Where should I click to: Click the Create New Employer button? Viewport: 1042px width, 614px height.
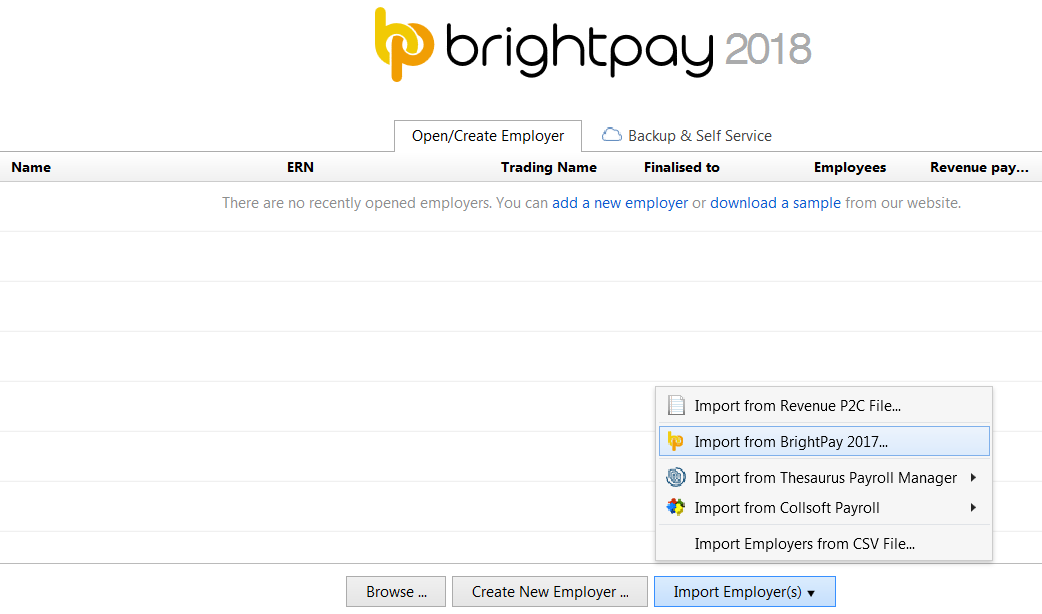550,591
